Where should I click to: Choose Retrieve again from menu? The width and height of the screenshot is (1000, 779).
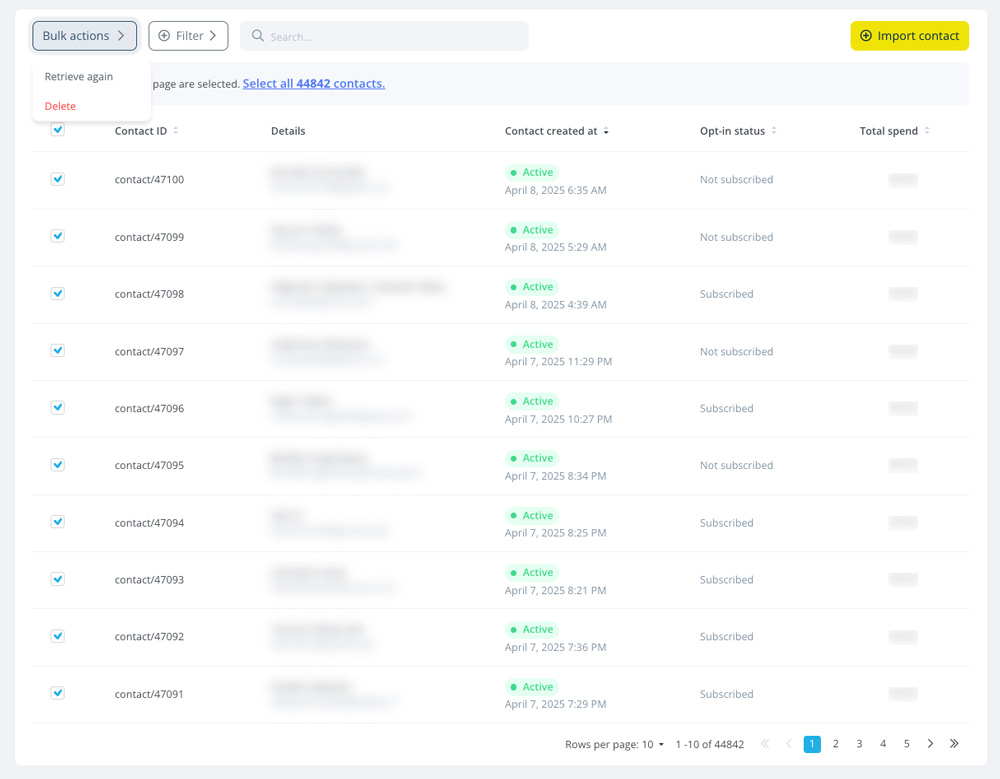click(x=78, y=77)
